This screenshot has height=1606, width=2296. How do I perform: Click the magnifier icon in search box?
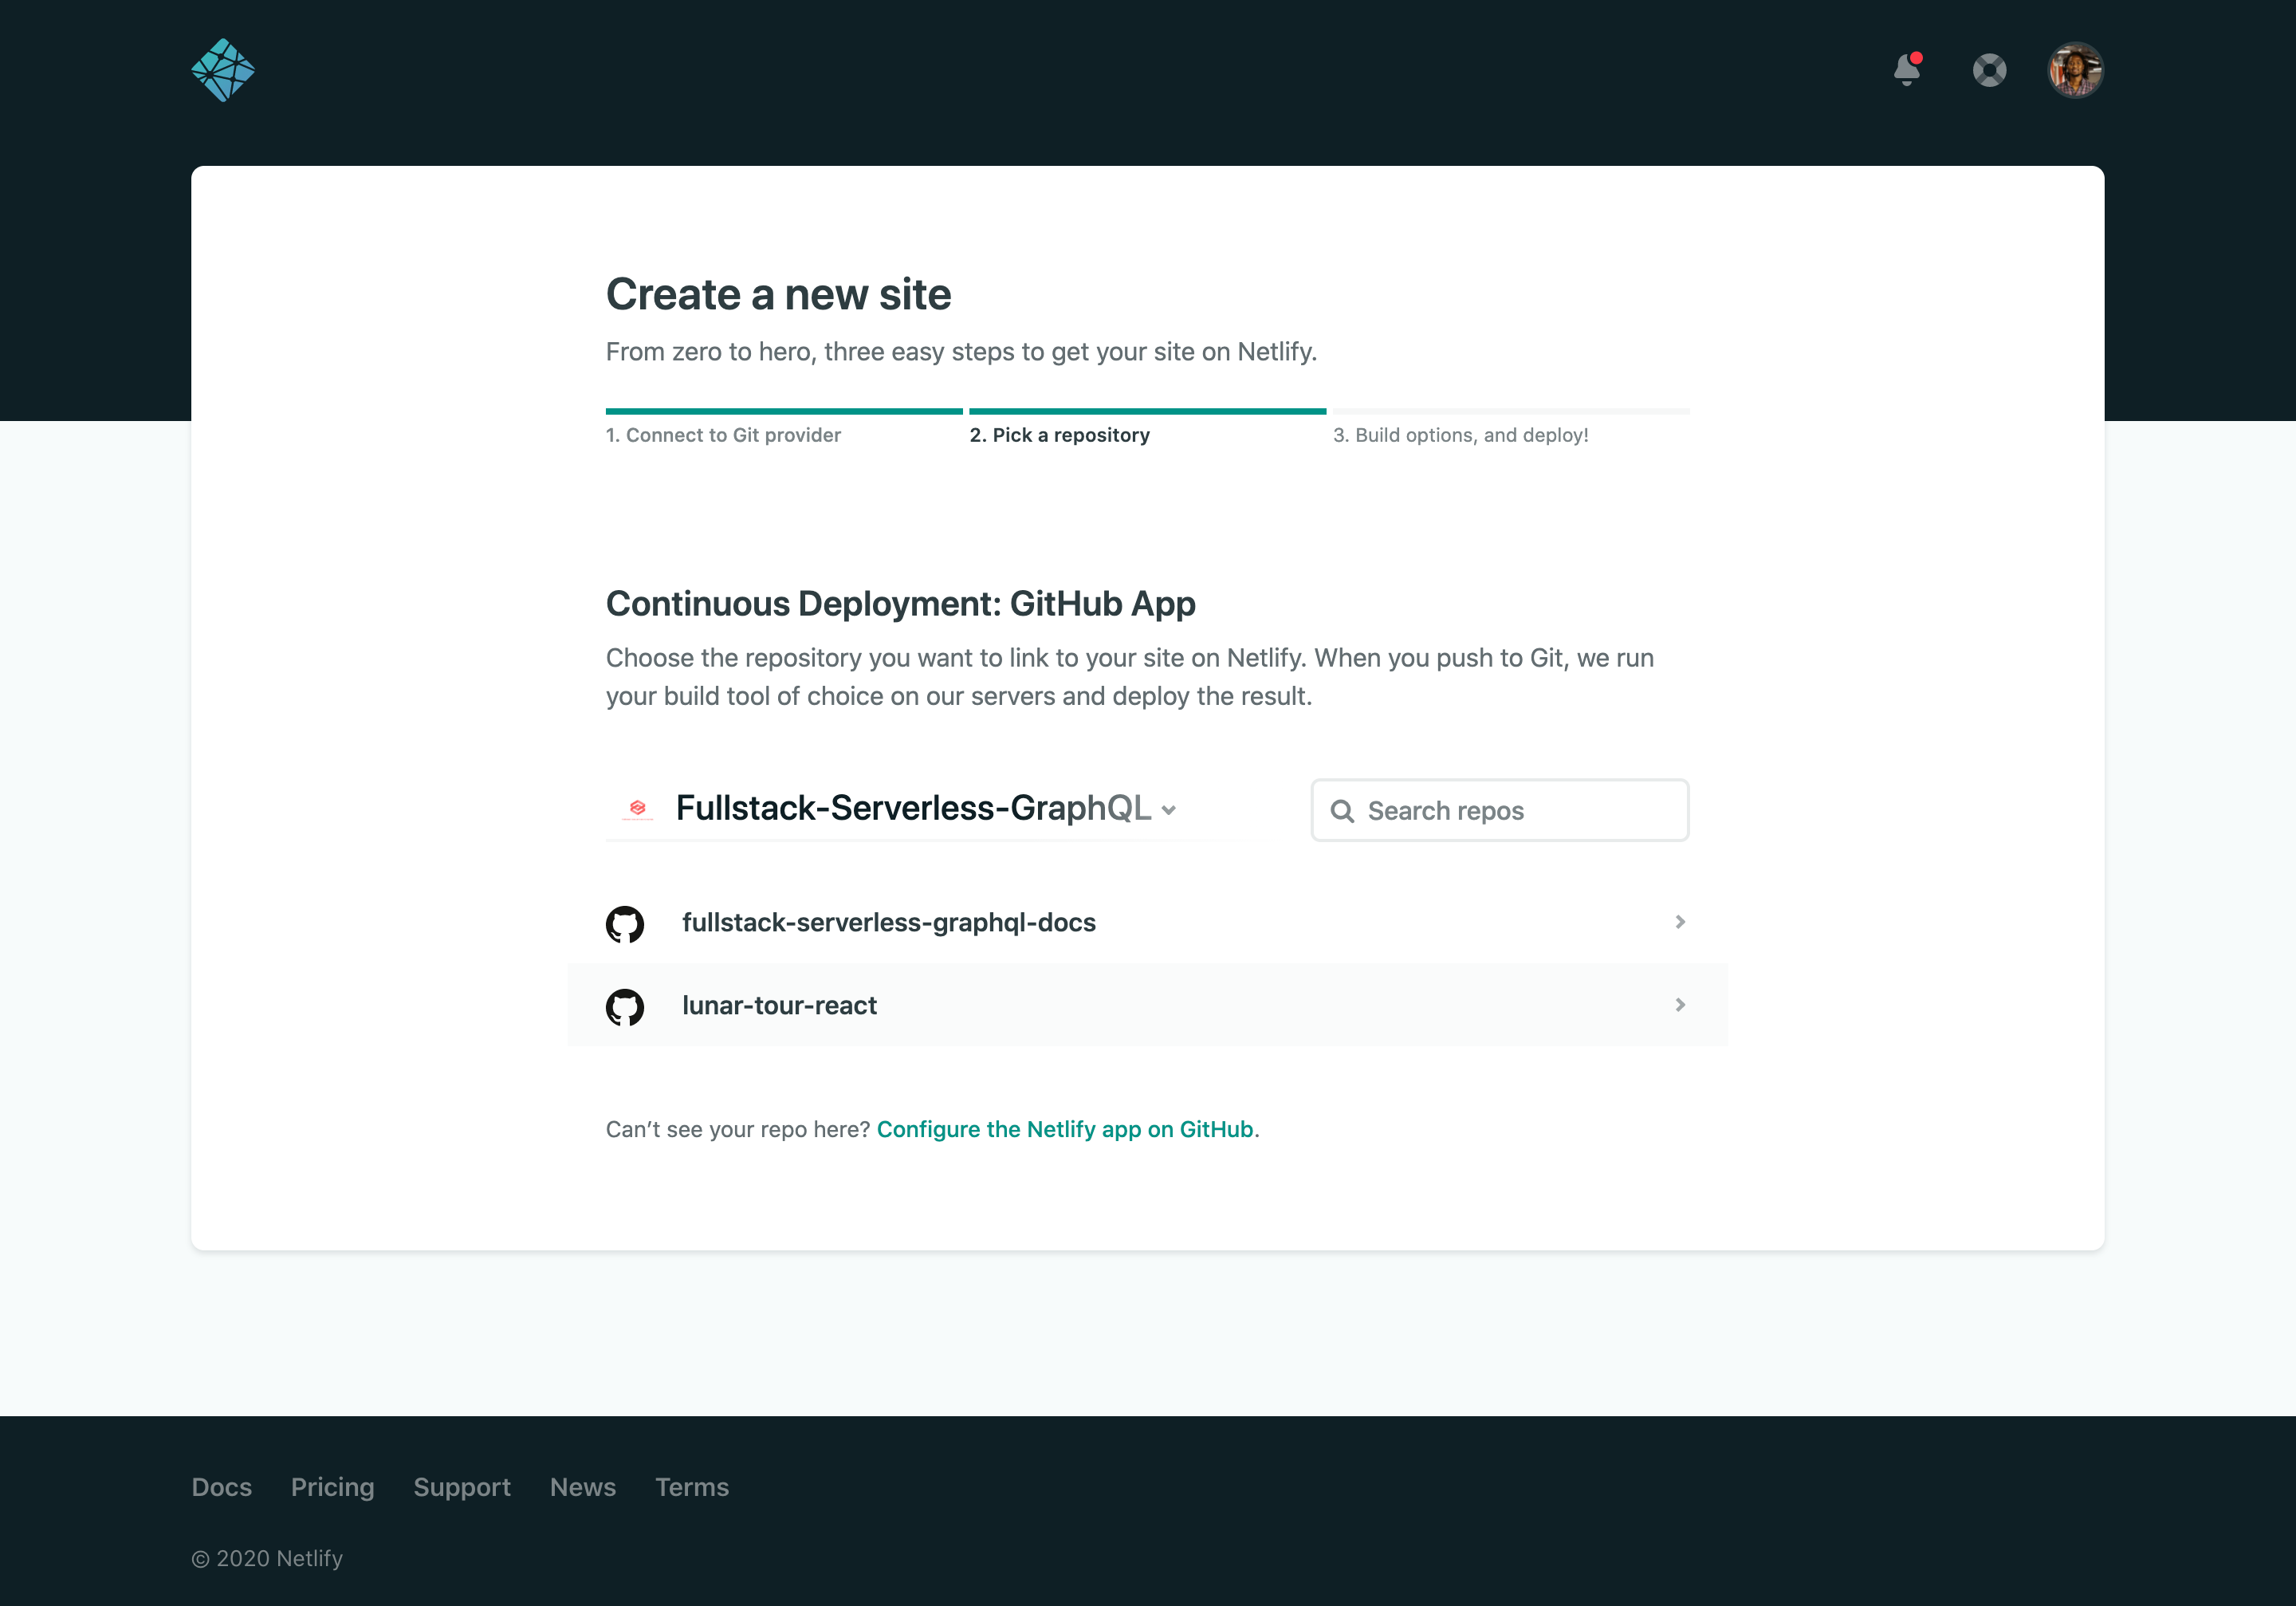tap(1342, 811)
